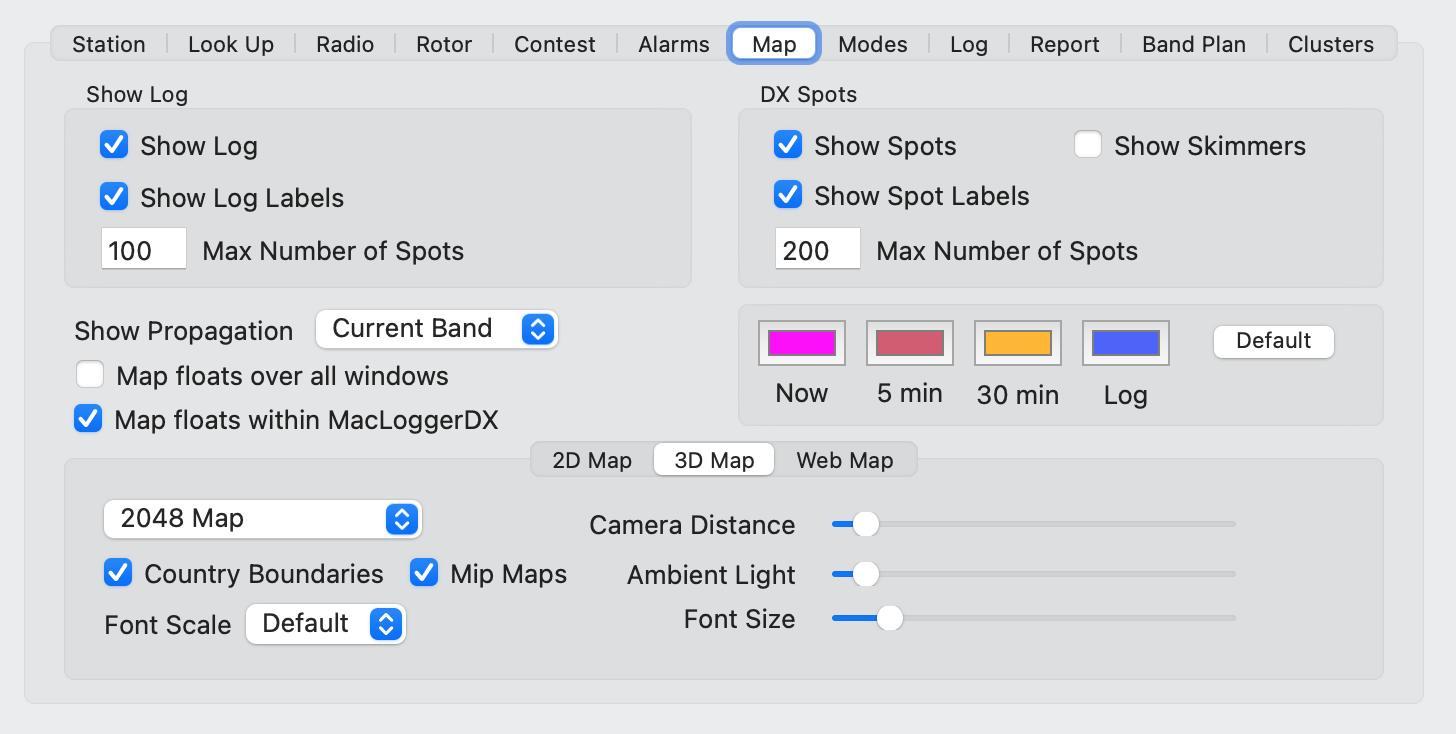This screenshot has width=1456, height=734.
Task: Enable the Show Skimmers checkbox
Action: [x=1088, y=145]
